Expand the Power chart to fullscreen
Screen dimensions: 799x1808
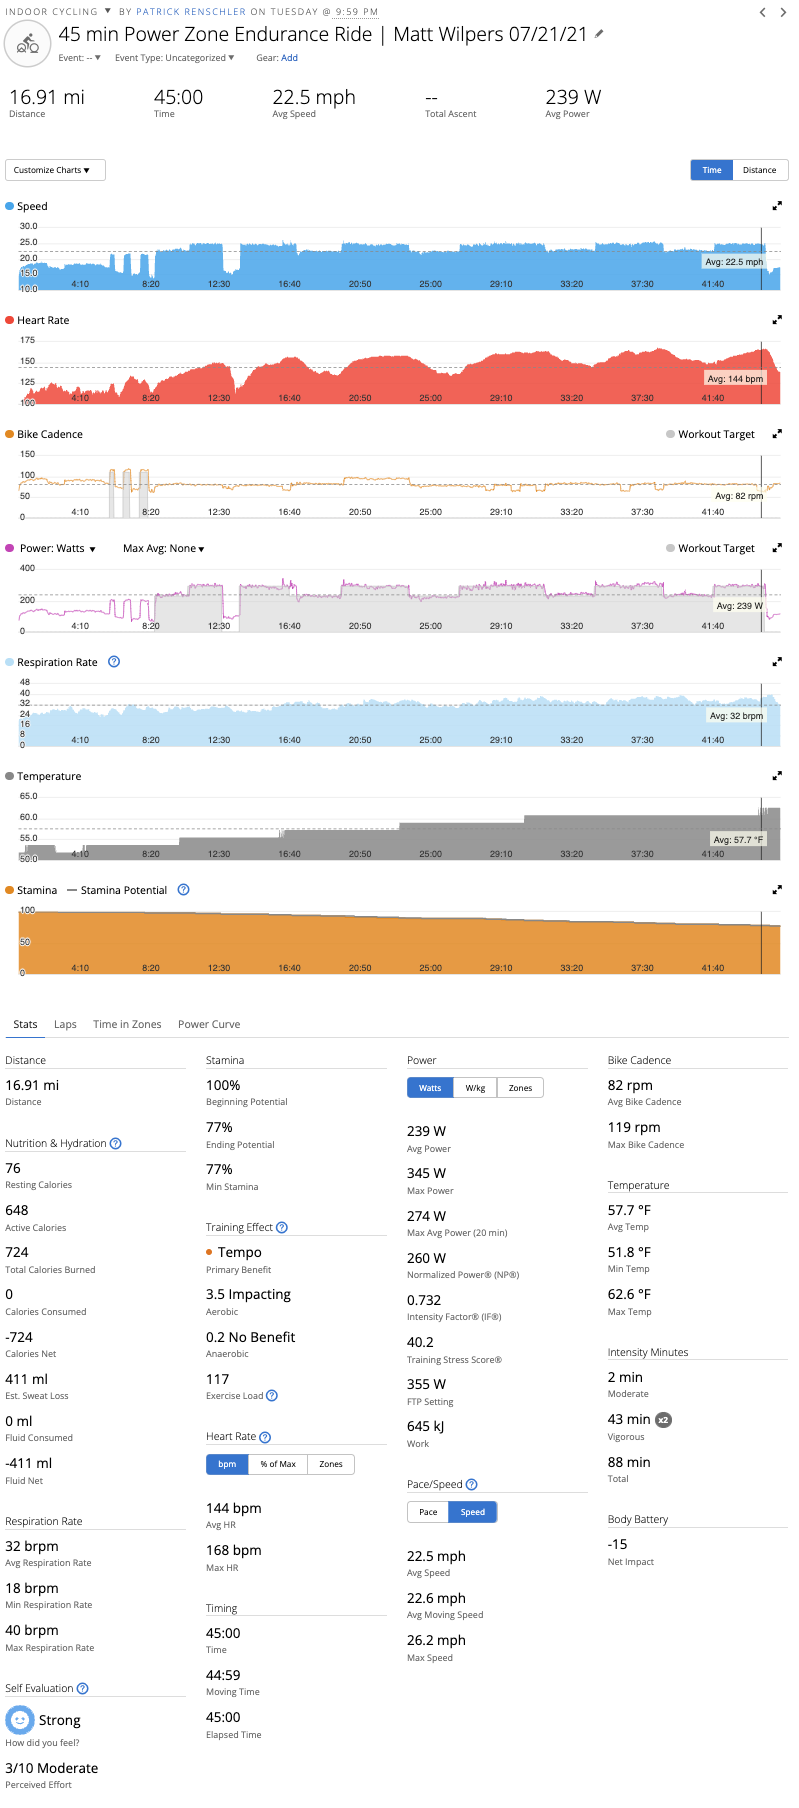[x=777, y=547]
